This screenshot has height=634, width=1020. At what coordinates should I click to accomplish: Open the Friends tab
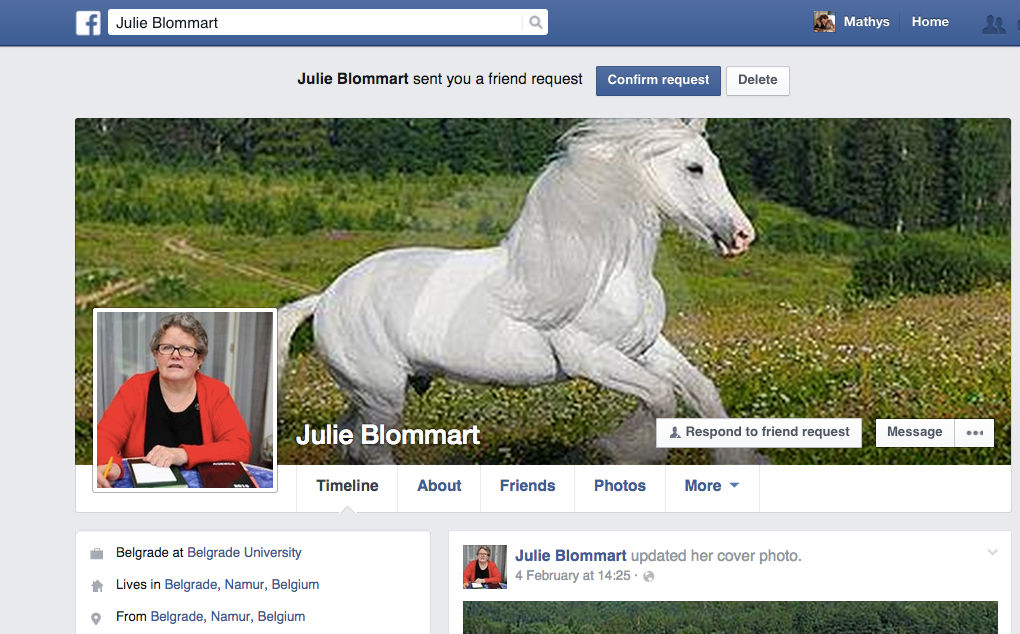(x=527, y=486)
